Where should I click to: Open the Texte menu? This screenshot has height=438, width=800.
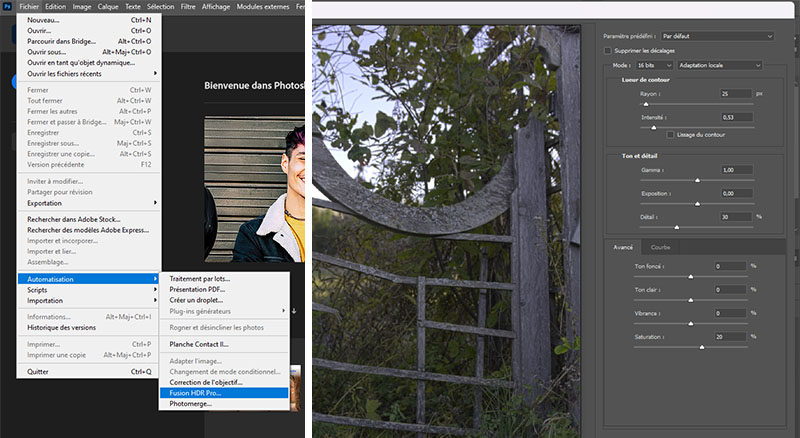click(133, 7)
